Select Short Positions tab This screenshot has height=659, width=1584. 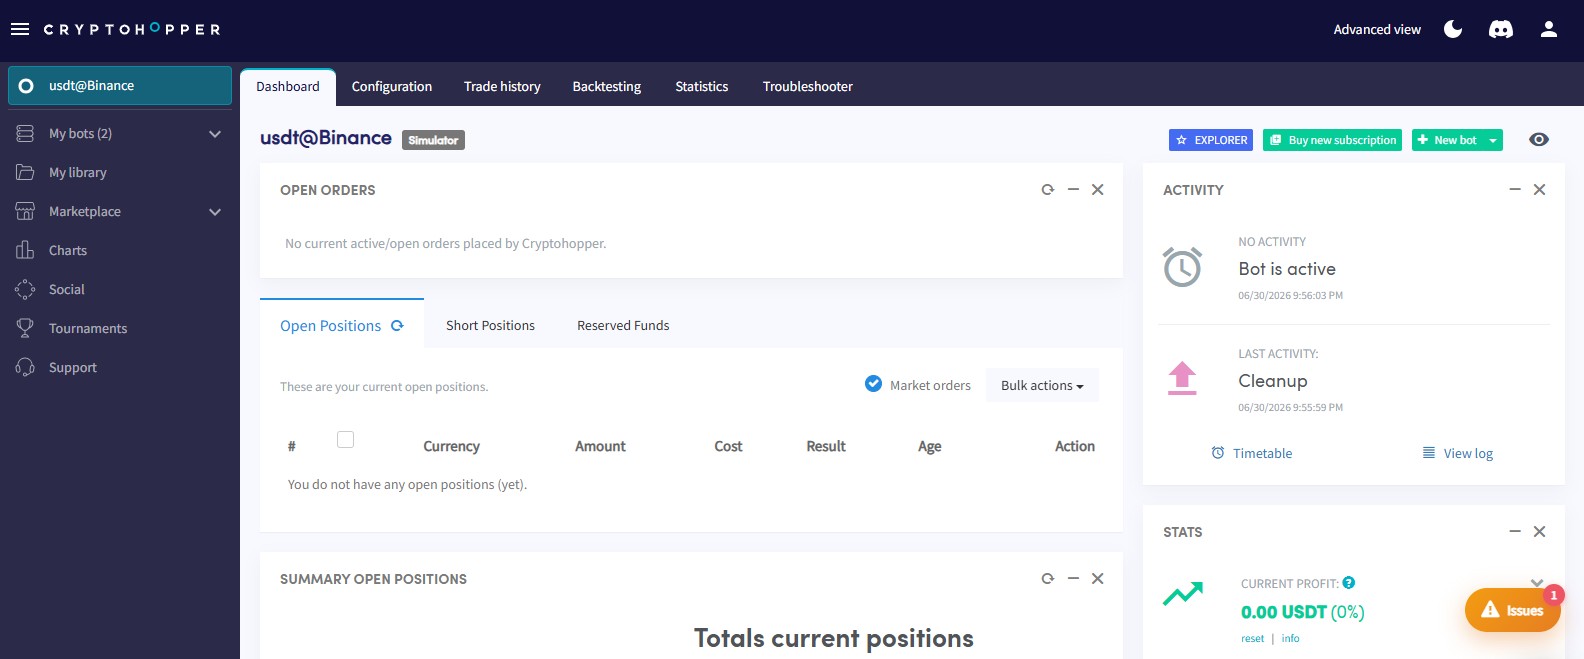pyautogui.click(x=490, y=325)
